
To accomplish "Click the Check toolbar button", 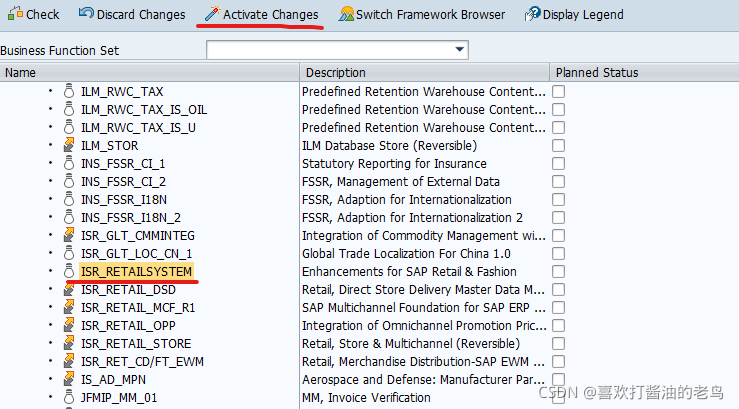I will point(33,15).
